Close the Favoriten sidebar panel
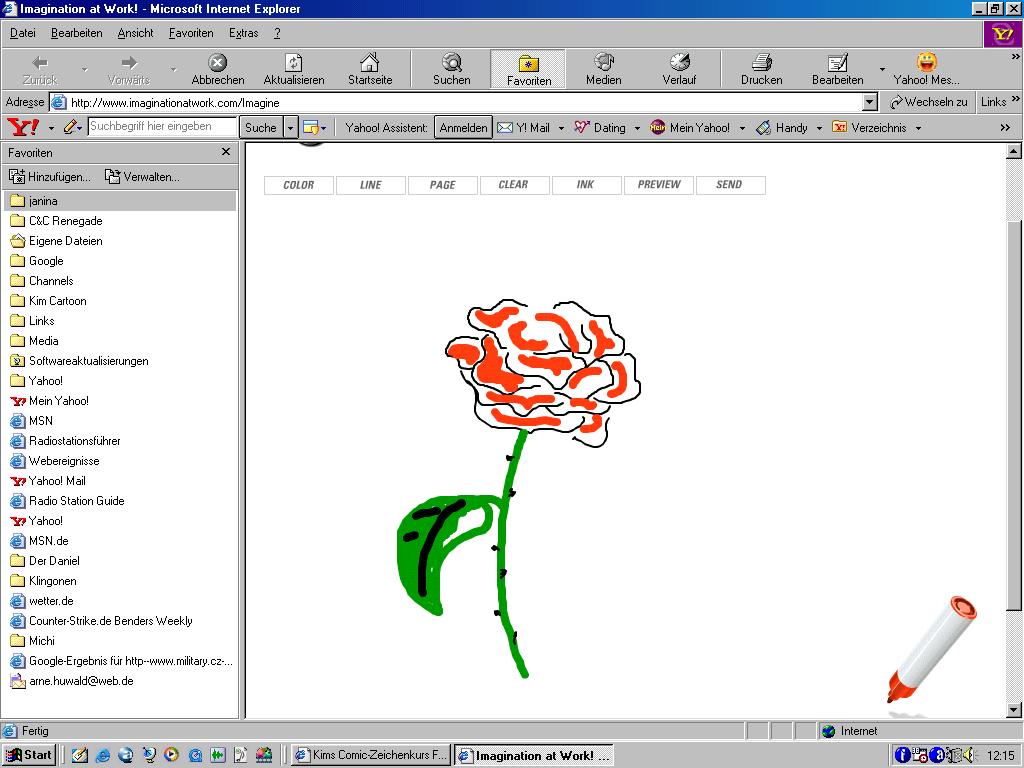 pos(226,152)
